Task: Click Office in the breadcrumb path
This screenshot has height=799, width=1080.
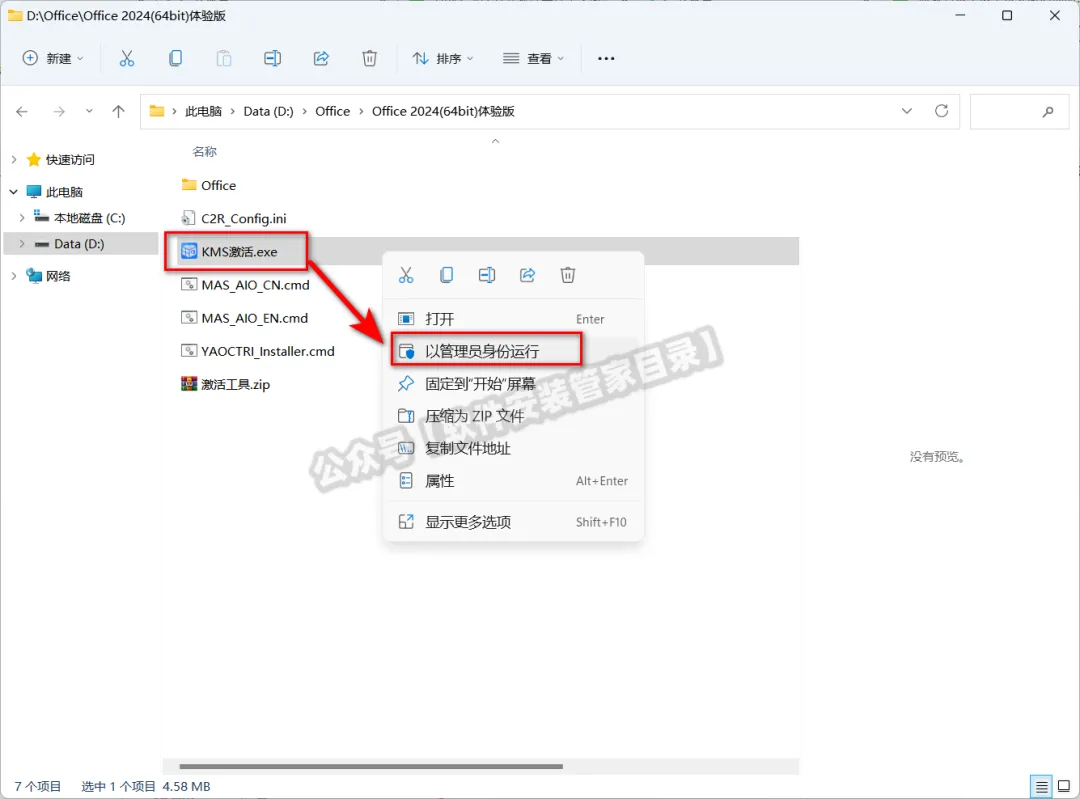Action: point(333,111)
